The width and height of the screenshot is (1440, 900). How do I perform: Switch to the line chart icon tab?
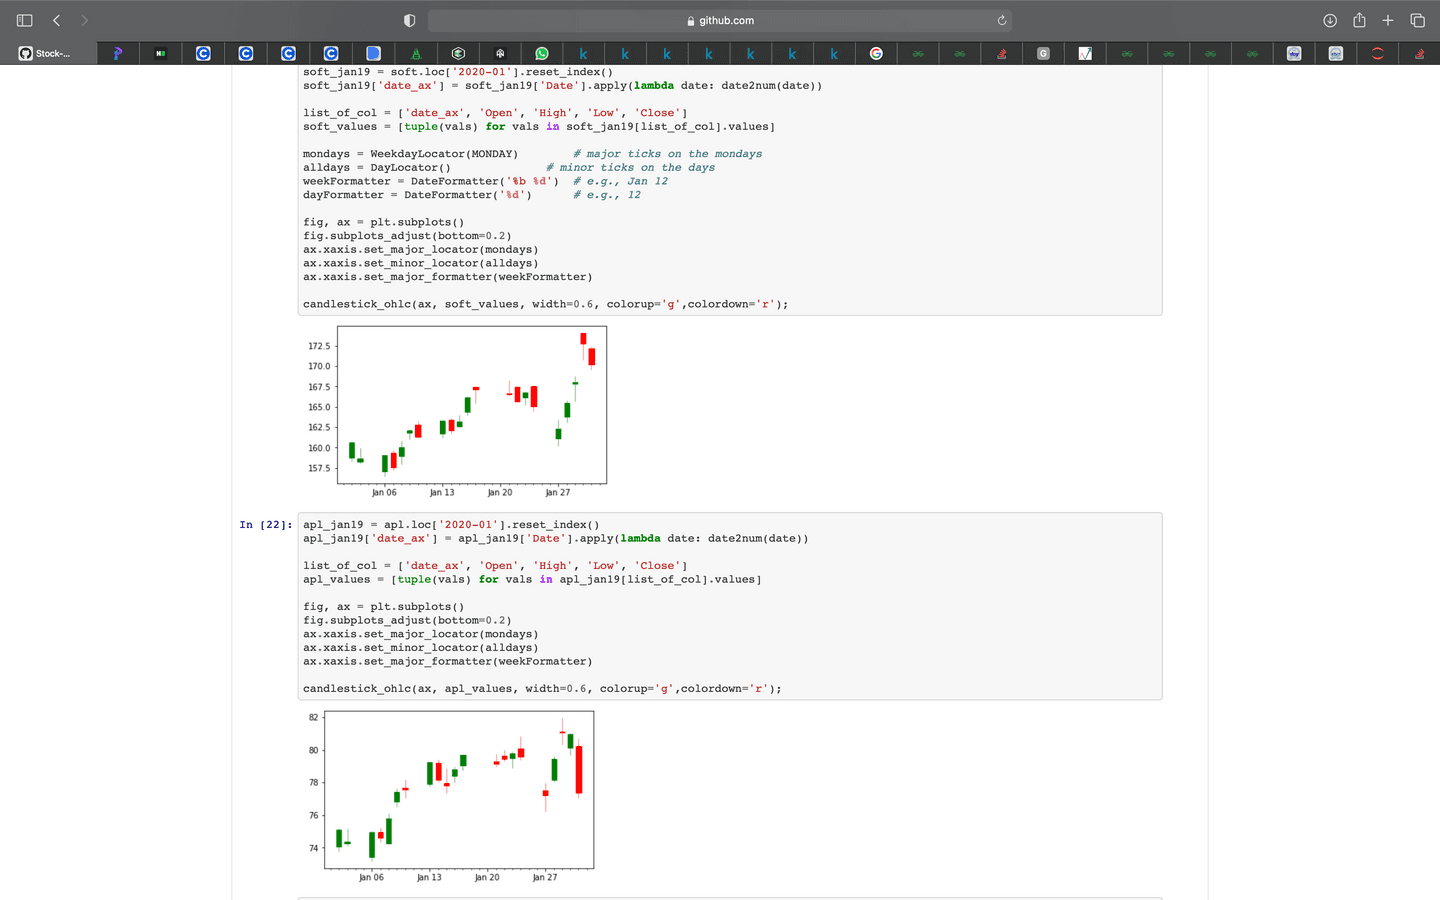(1085, 53)
